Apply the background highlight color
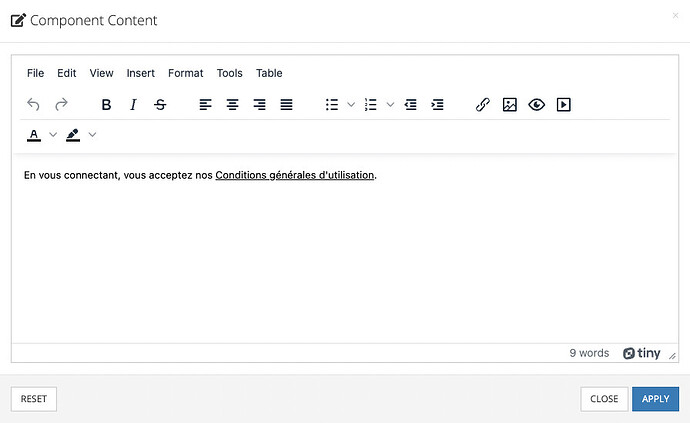Image resolution: width=690 pixels, height=423 pixels. [x=73, y=135]
